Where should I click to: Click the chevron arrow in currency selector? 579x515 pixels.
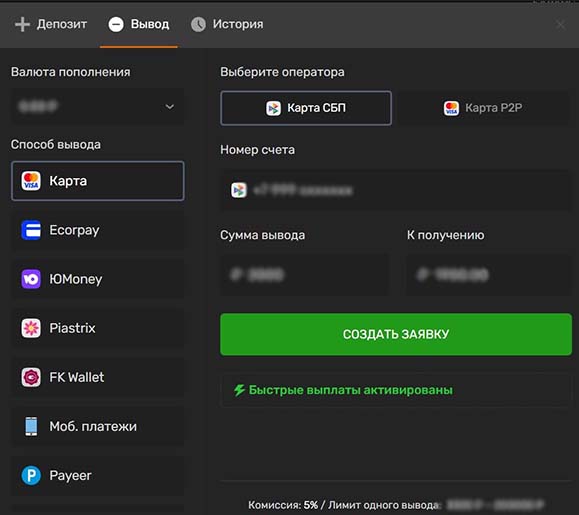(x=169, y=107)
